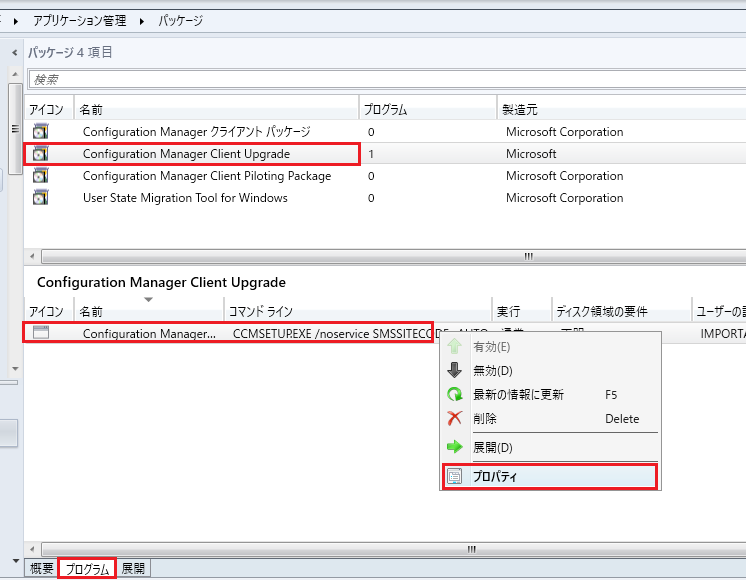Click the Configuration Manager... program name cell
Screen dimensions: 746x580
[149, 334]
